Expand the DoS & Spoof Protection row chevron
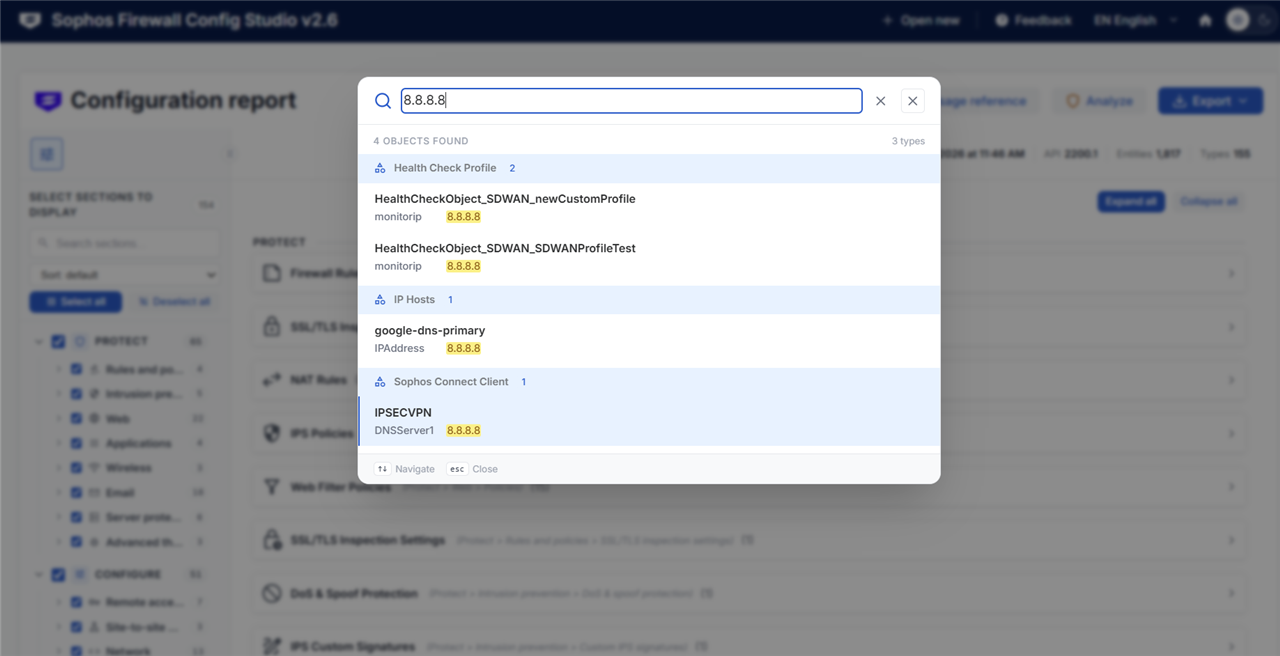The height and width of the screenshot is (656, 1280). (1231, 593)
